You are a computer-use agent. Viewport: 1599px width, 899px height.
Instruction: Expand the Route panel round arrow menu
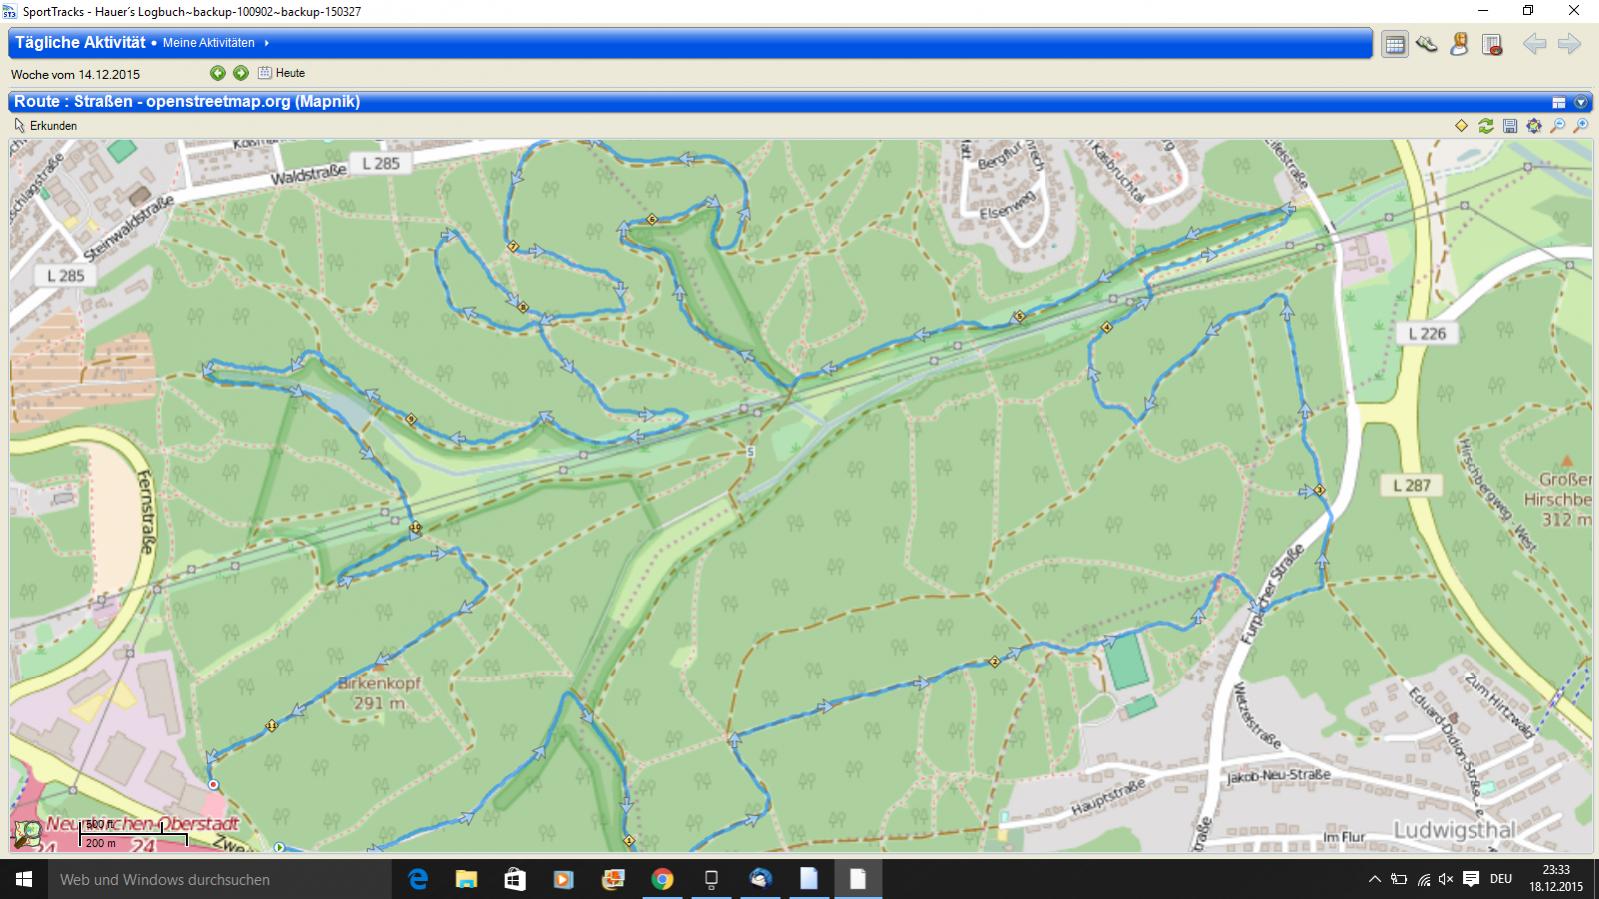(1580, 102)
